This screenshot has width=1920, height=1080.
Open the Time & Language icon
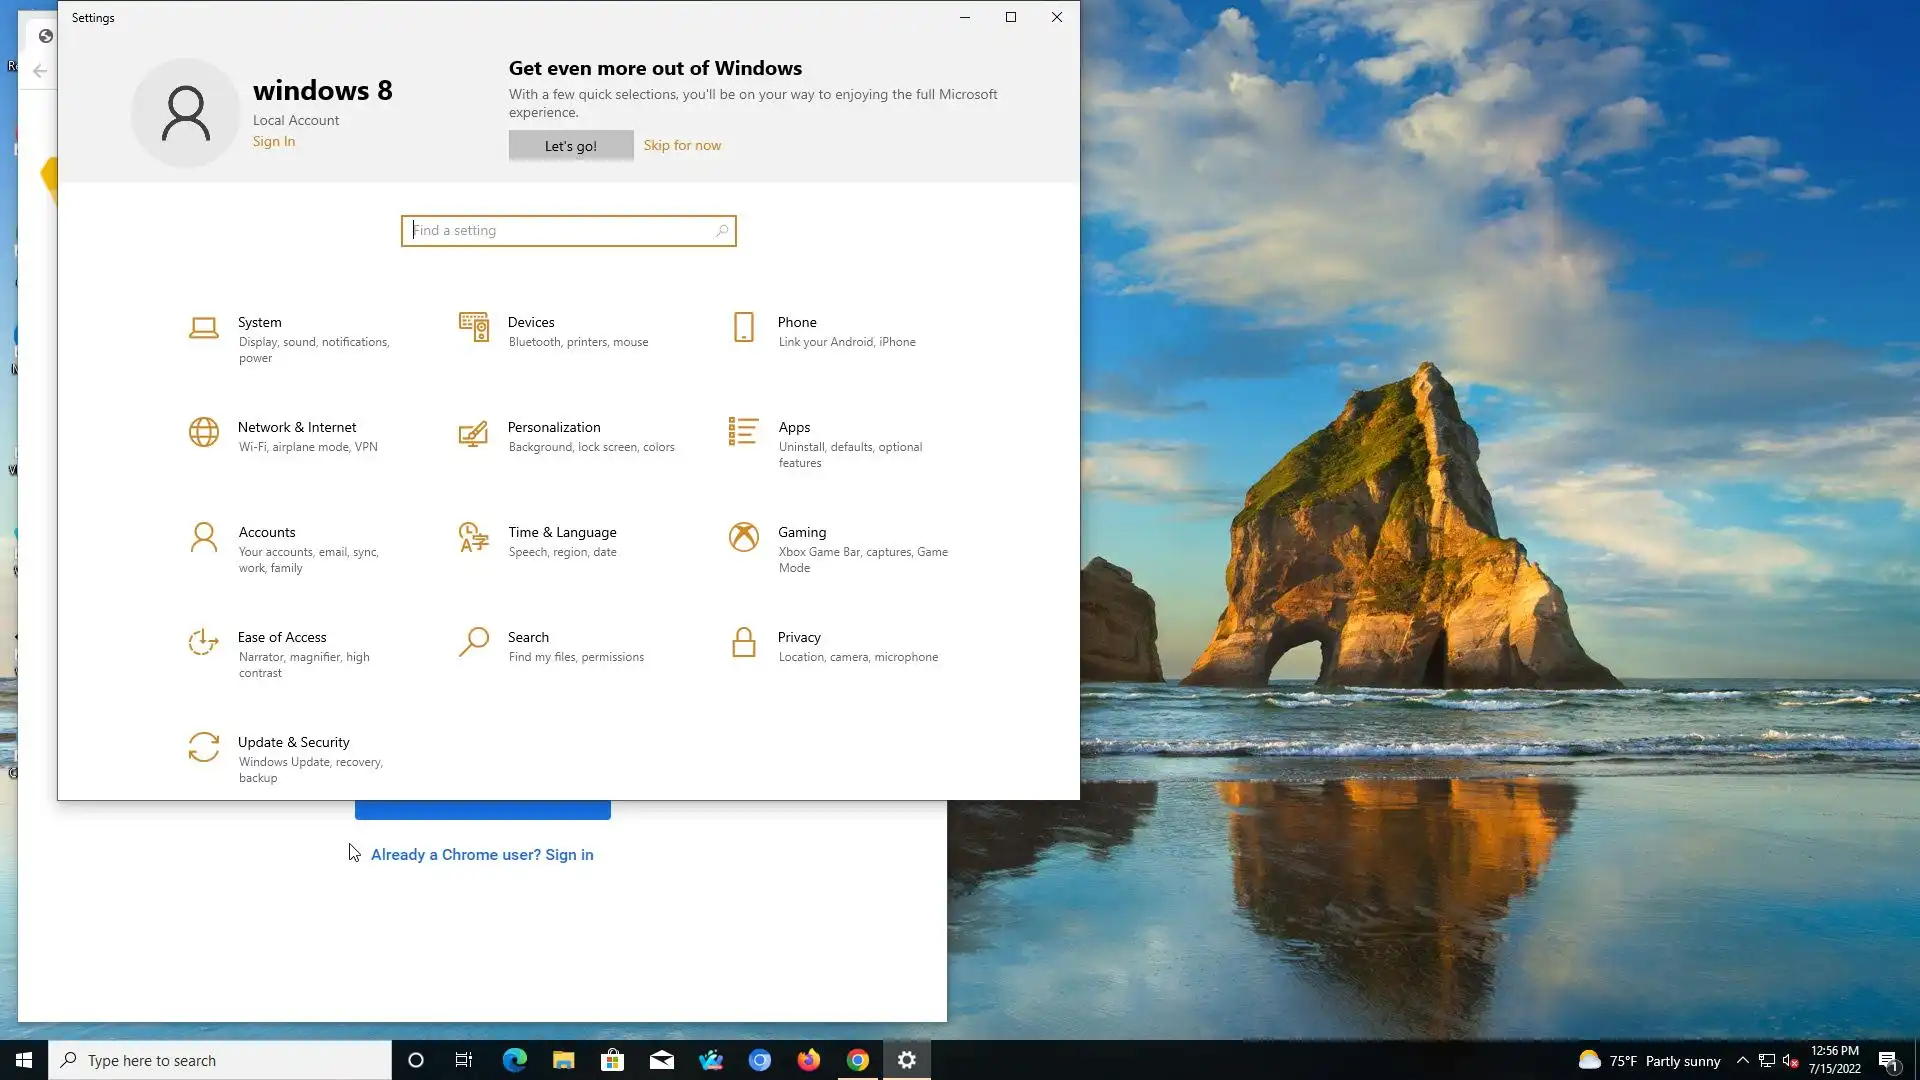pos(474,537)
